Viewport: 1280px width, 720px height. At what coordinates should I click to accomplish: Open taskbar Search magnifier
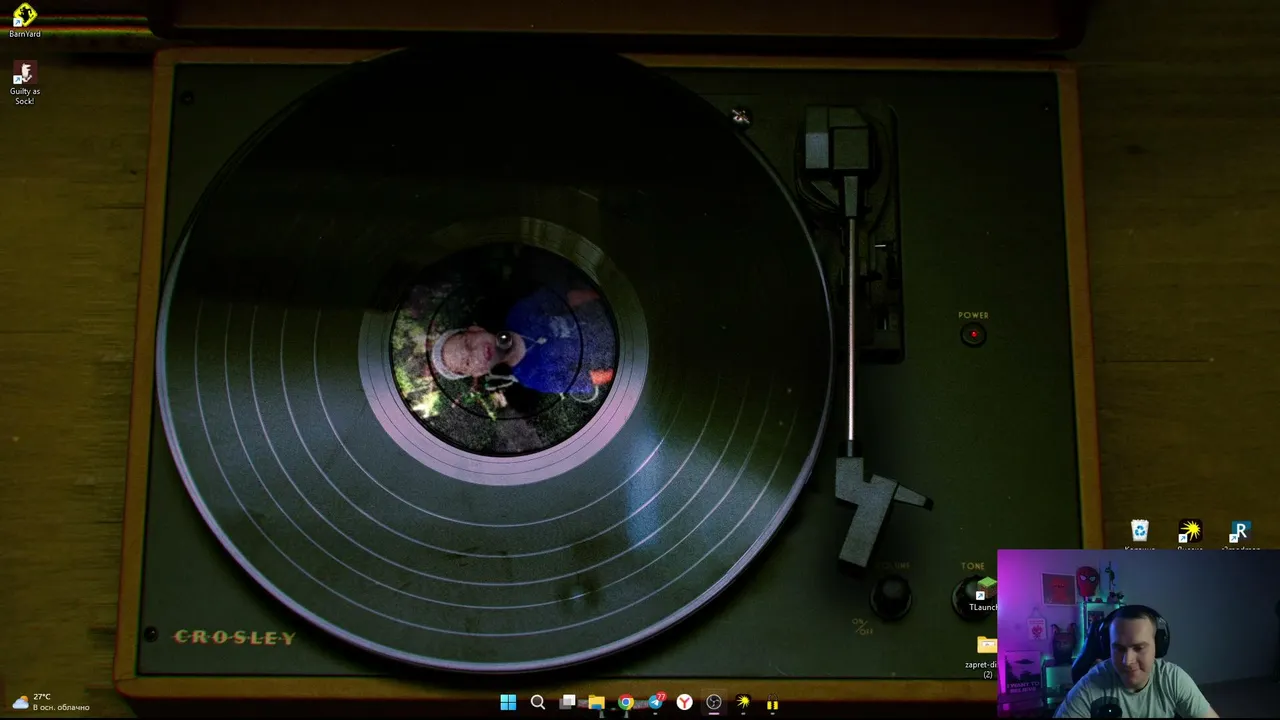coord(538,702)
